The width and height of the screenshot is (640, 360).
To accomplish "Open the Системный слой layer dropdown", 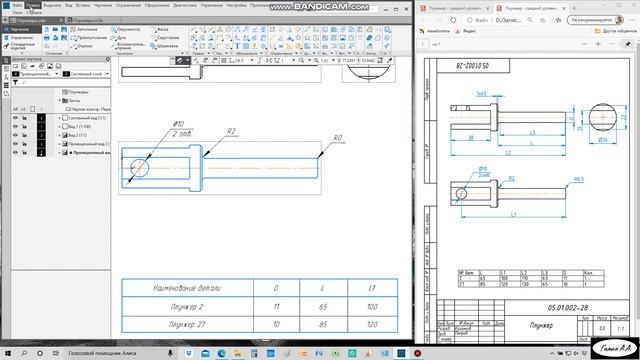I will pyautogui.click(x=107, y=74).
